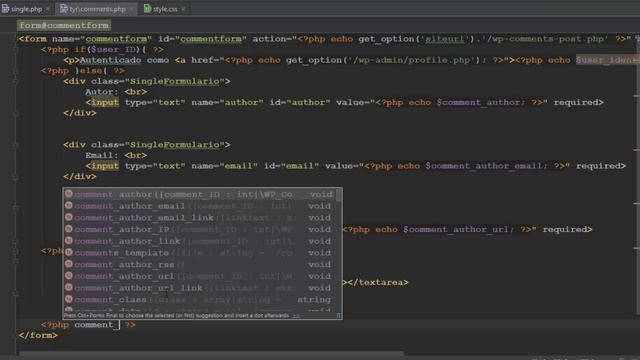This screenshot has height=360, width=640.
Task: Click error stripe marker beside author input line
Action: [x=636, y=96]
